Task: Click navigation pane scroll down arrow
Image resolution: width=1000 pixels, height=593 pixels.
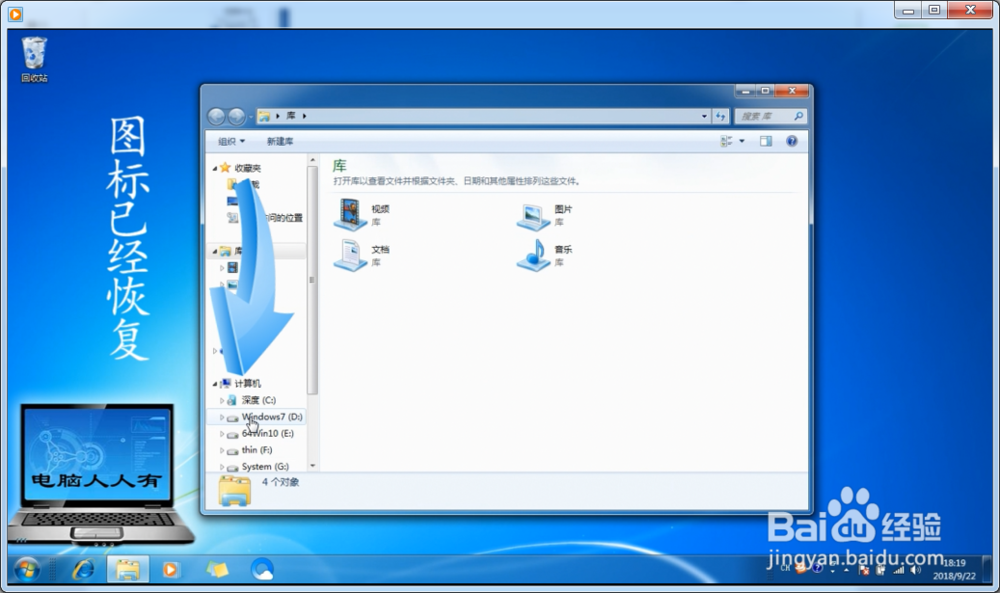Action: tap(312, 466)
